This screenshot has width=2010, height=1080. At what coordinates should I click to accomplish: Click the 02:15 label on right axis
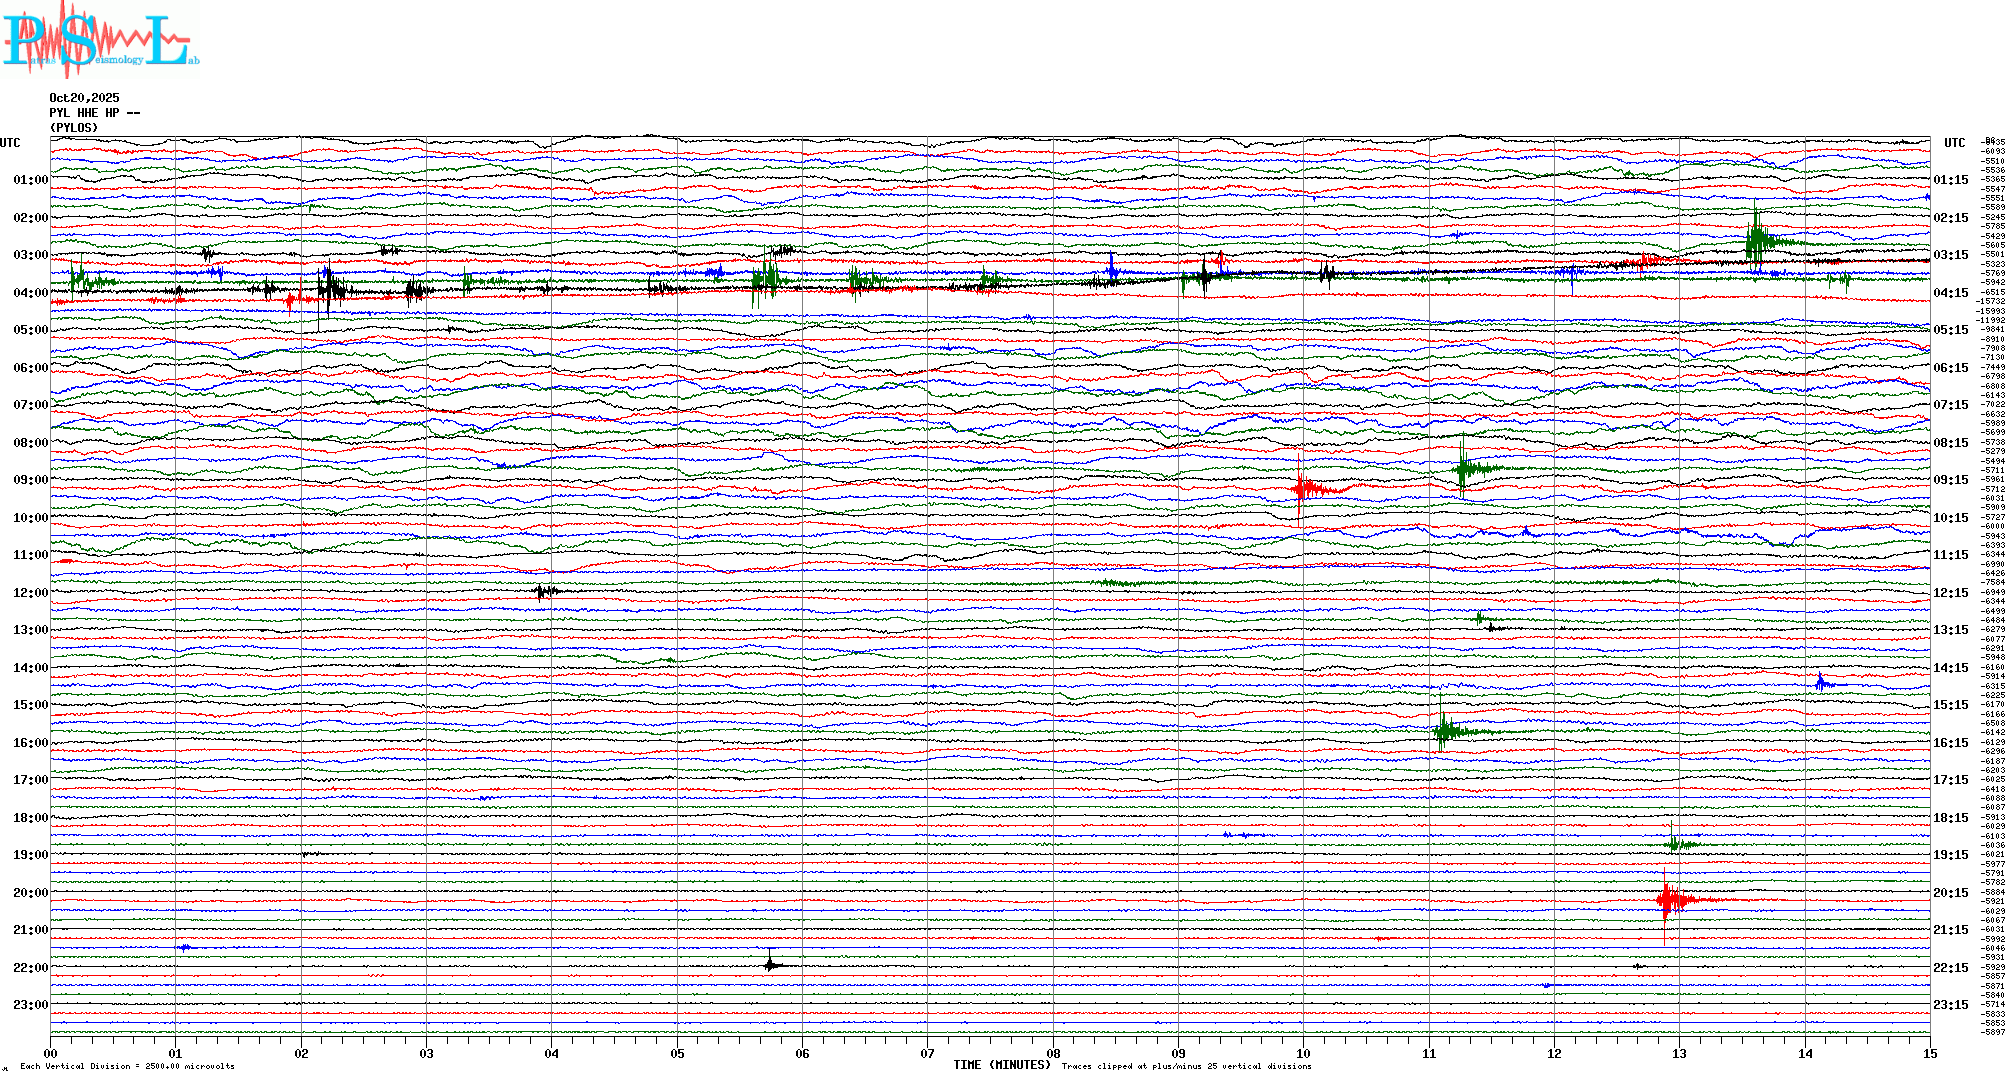[x=1950, y=218]
